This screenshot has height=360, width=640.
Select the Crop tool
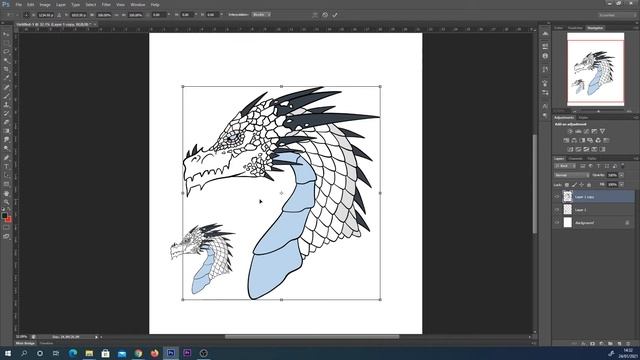[6, 69]
